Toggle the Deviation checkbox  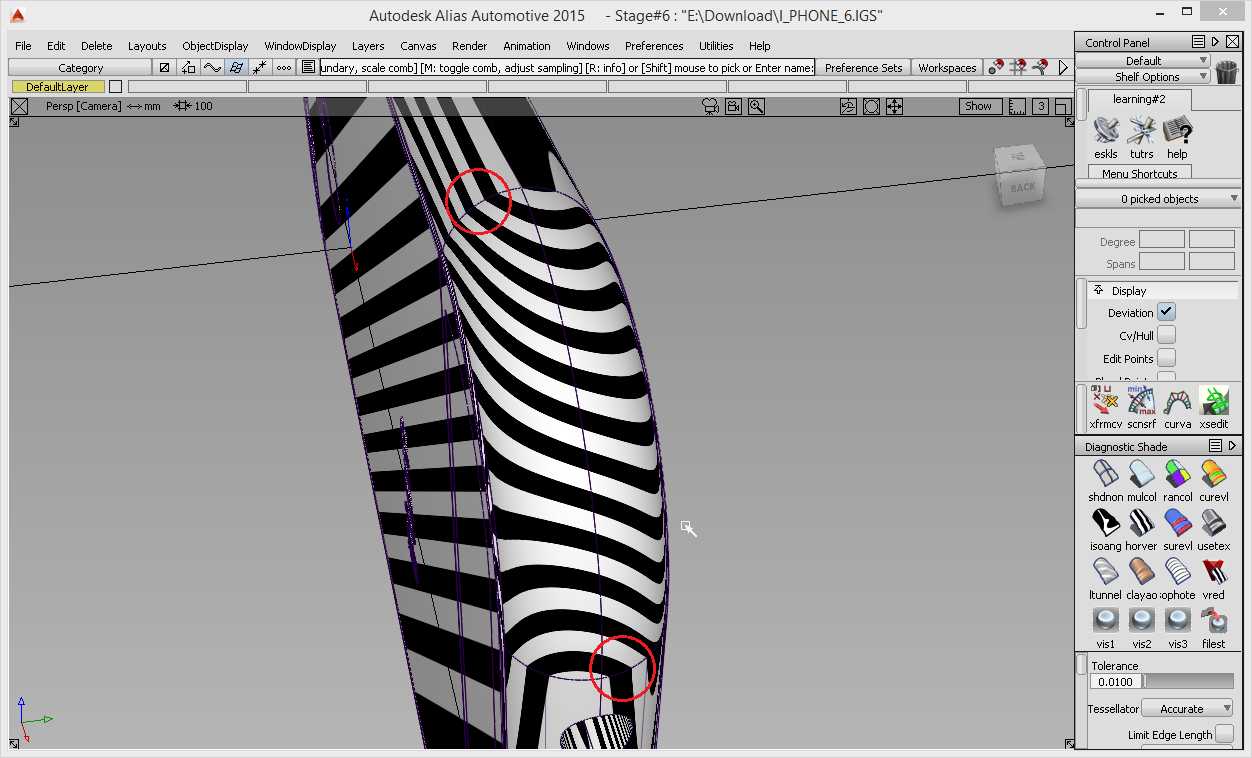tap(1167, 313)
